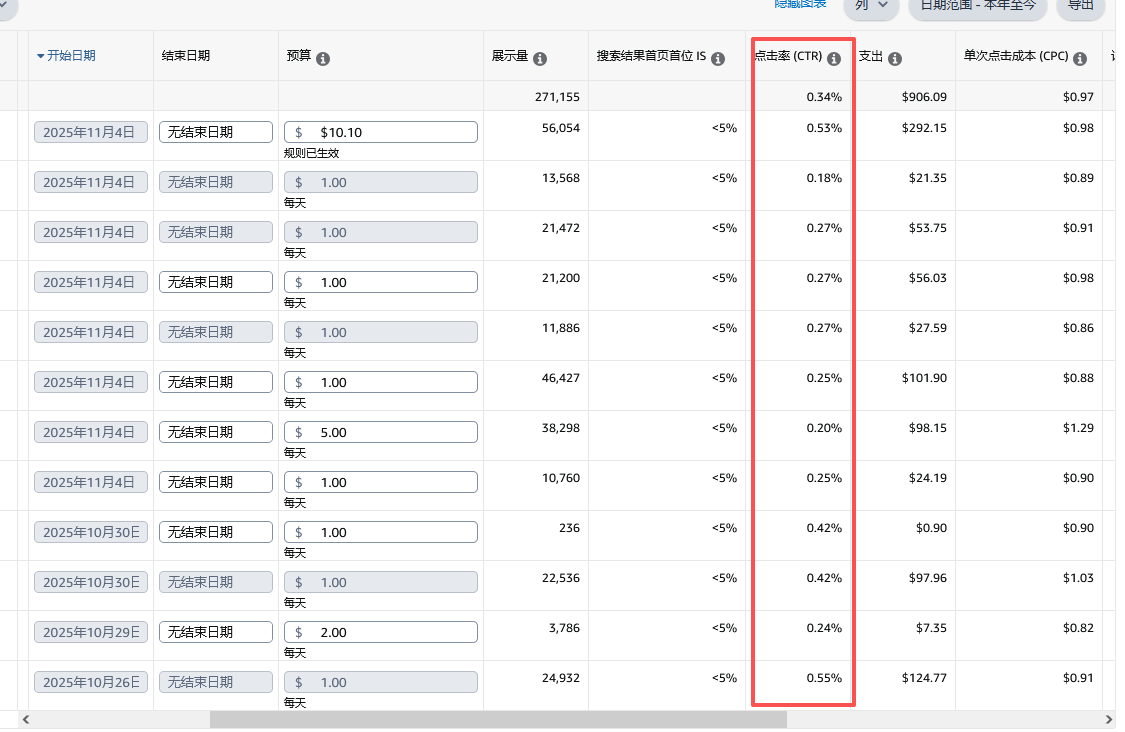This screenshot has width=1125, height=732.
Task: Click the info icon next to 预算
Action: pyautogui.click(x=323, y=59)
